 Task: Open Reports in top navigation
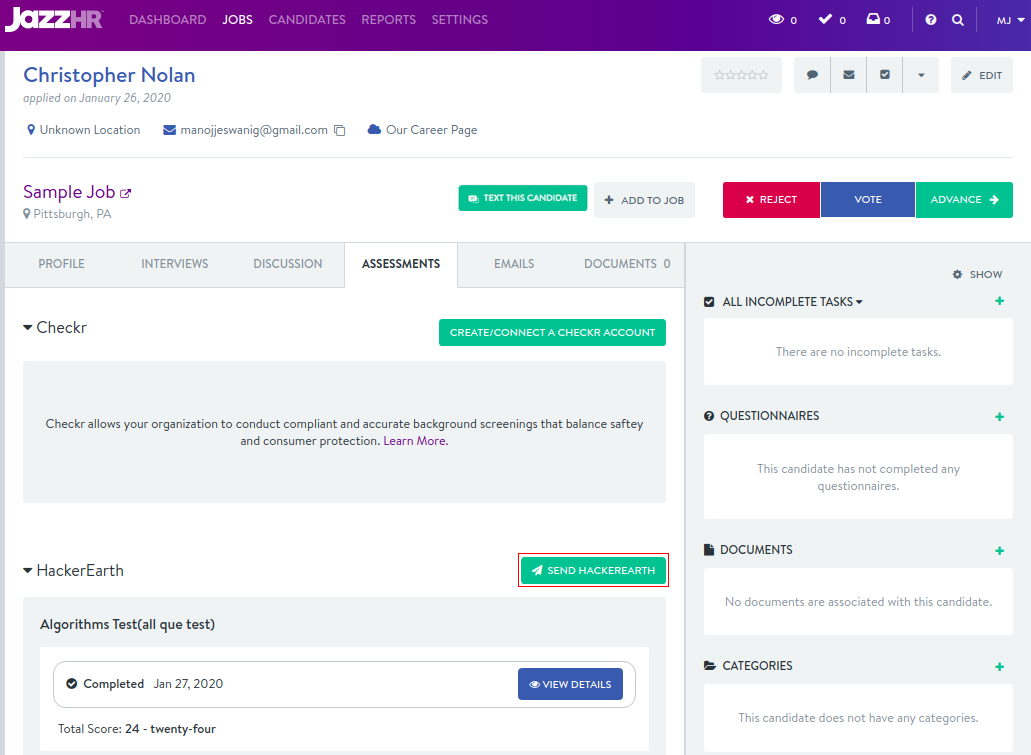coord(389,20)
